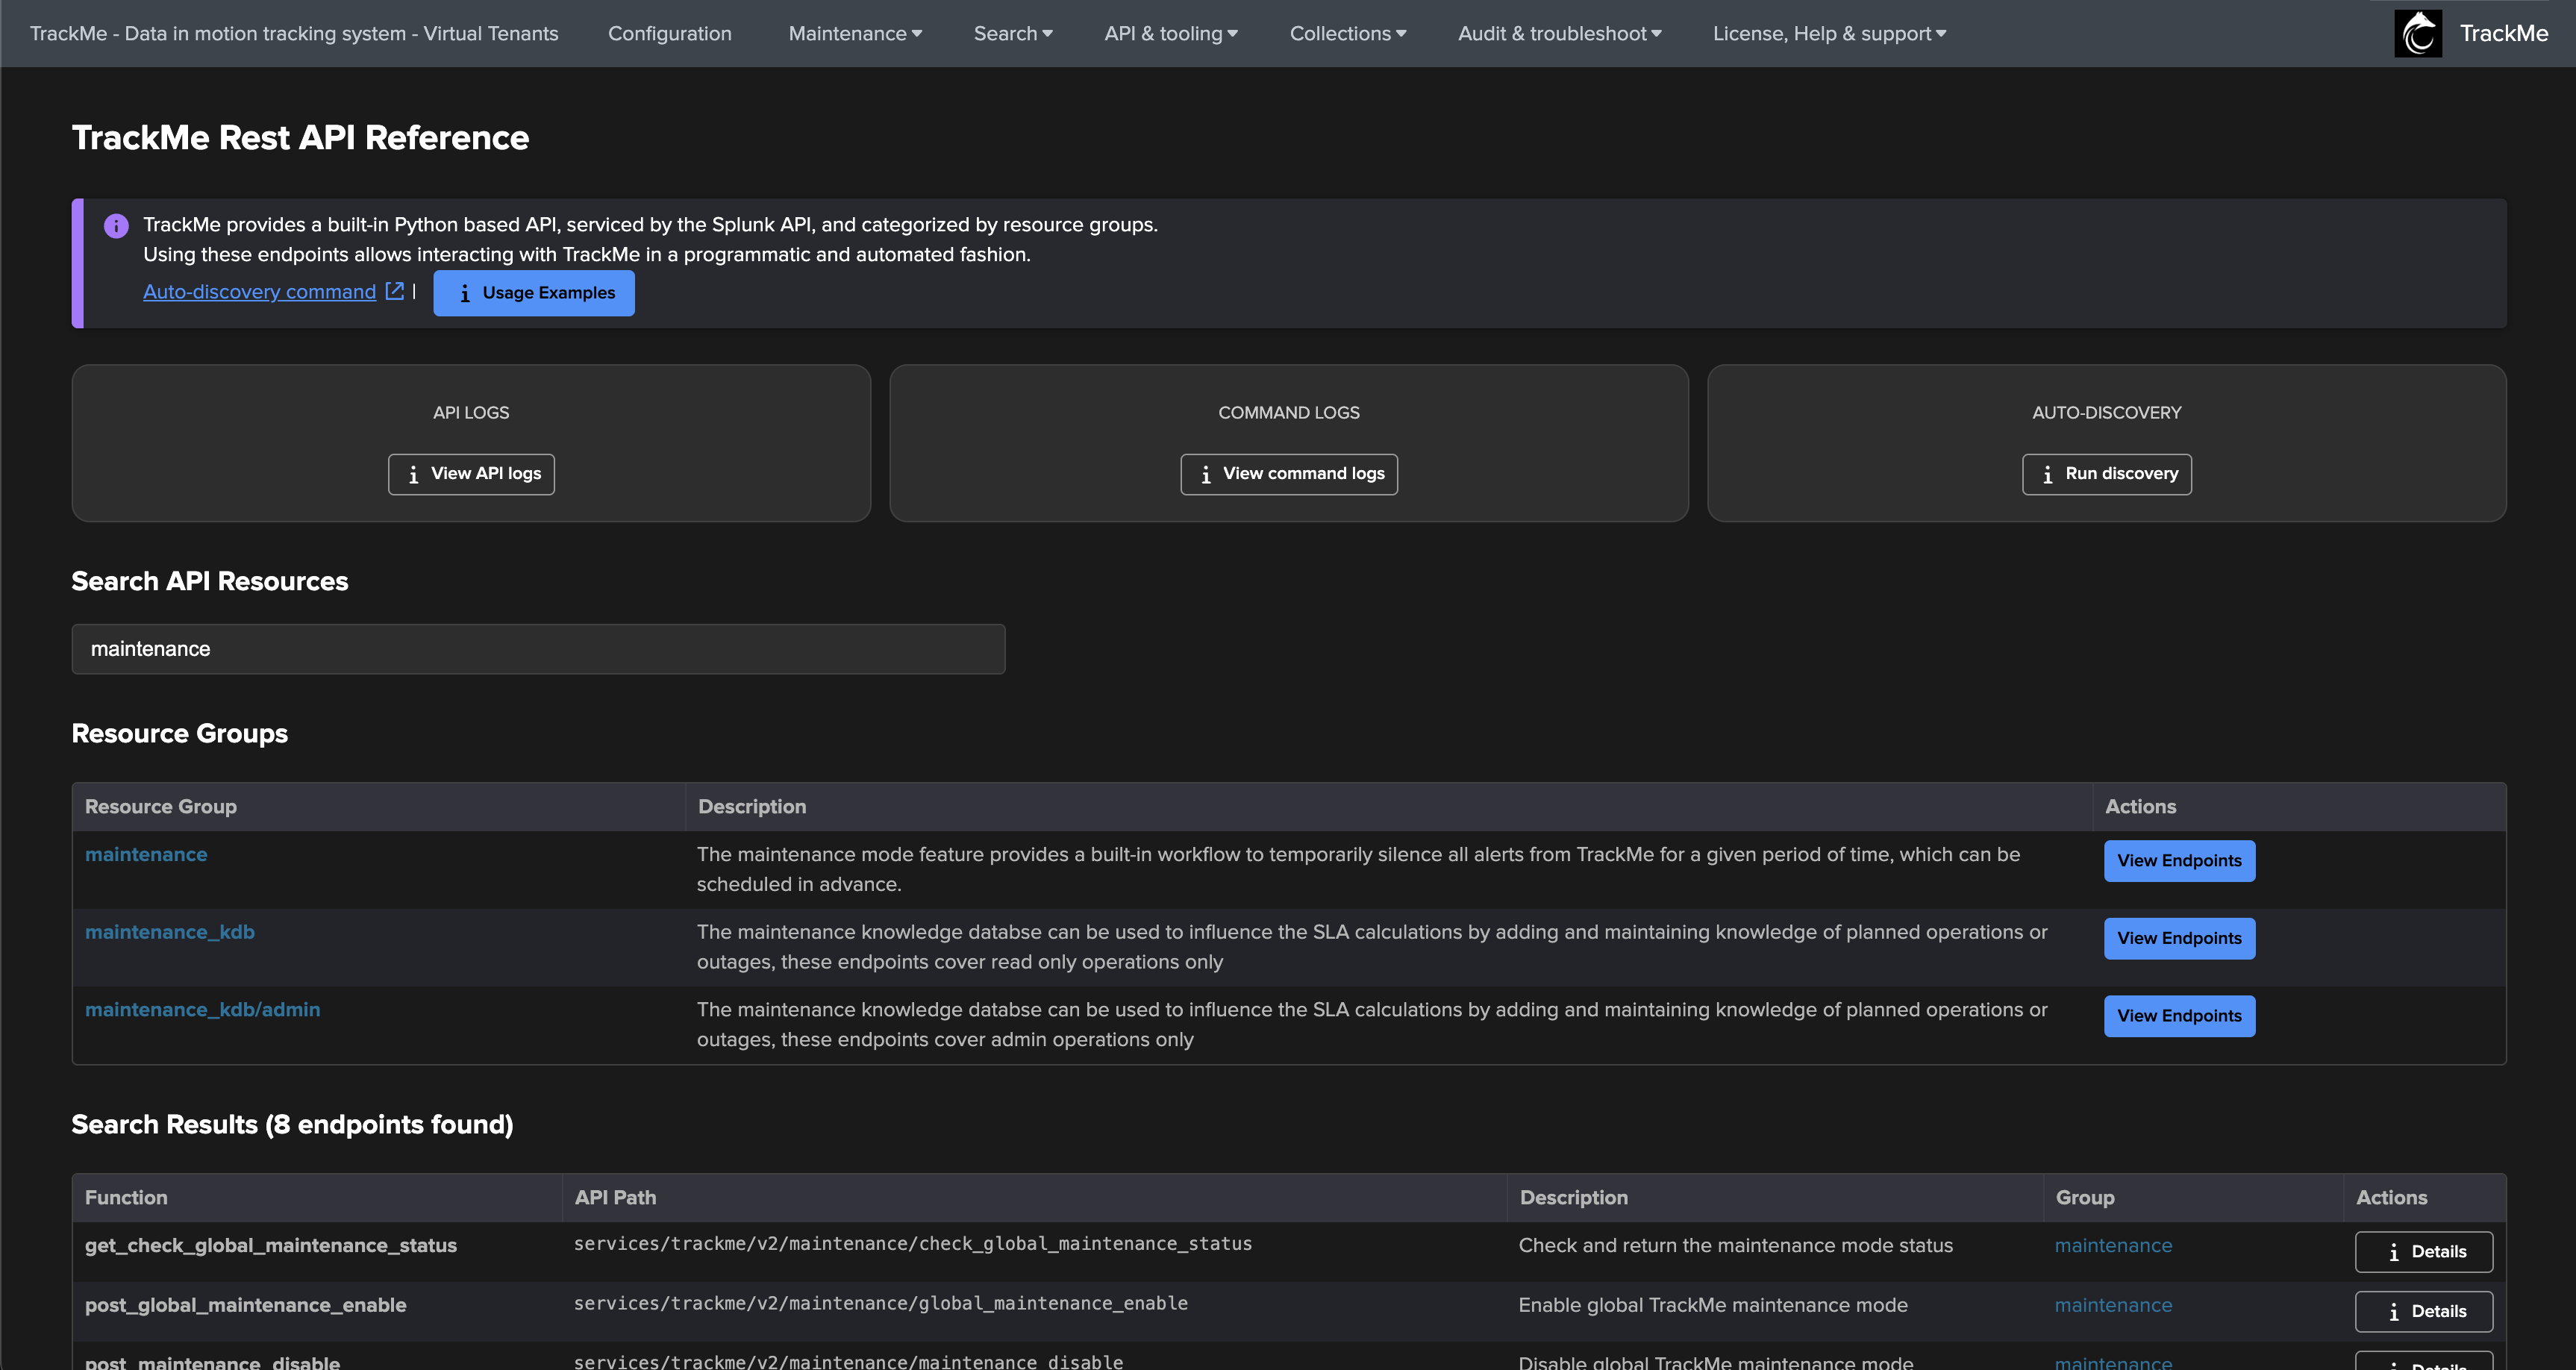Click info icon in Usage Examples button
Viewport: 2576px width, 1370px height.
pyautogui.click(x=465, y=293)
